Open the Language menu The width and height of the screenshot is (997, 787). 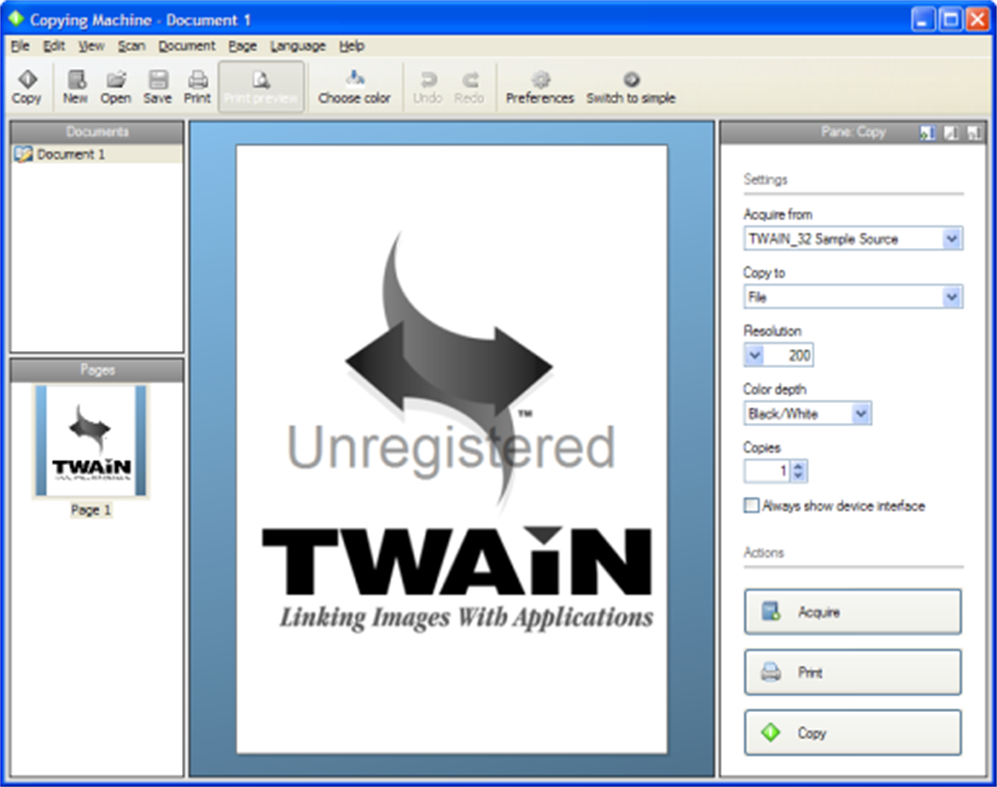[298, 46]
